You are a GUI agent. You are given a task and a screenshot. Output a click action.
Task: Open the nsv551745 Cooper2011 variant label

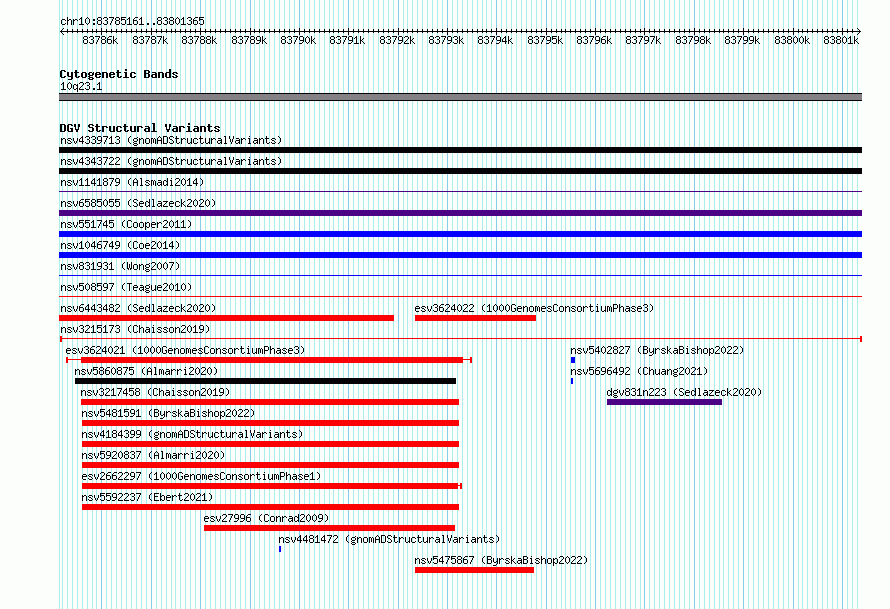(x=126, y=224)
